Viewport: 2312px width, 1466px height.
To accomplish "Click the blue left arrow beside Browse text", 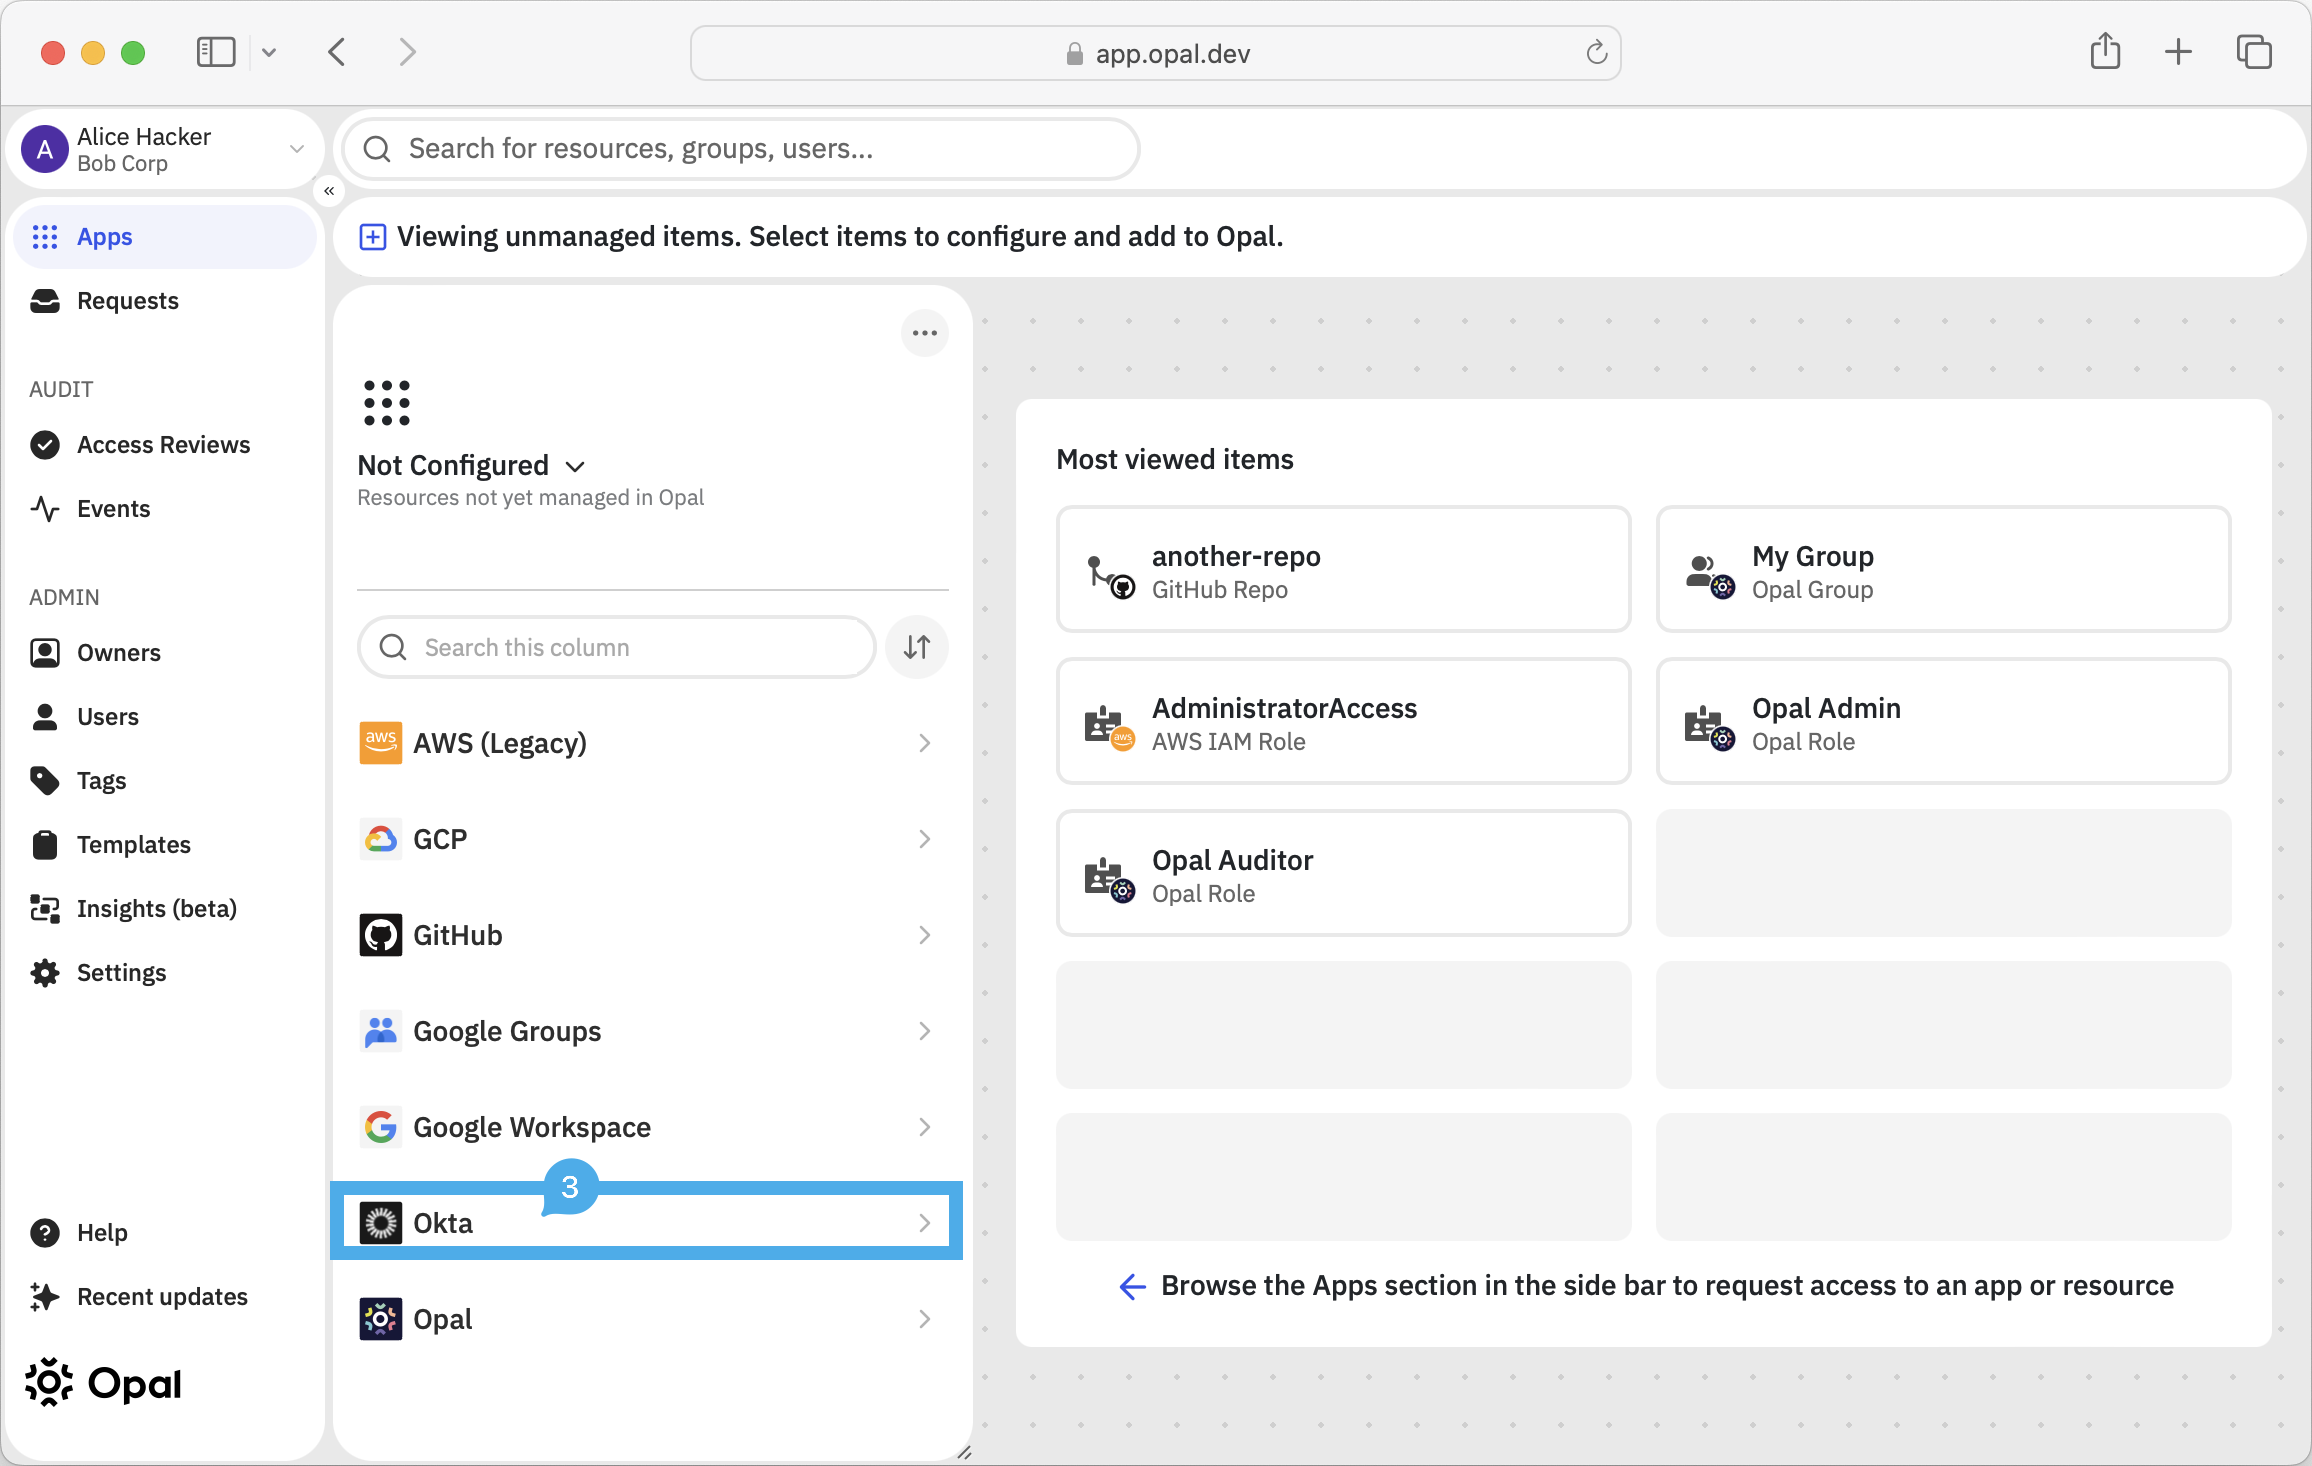I will [1133, 1286].
